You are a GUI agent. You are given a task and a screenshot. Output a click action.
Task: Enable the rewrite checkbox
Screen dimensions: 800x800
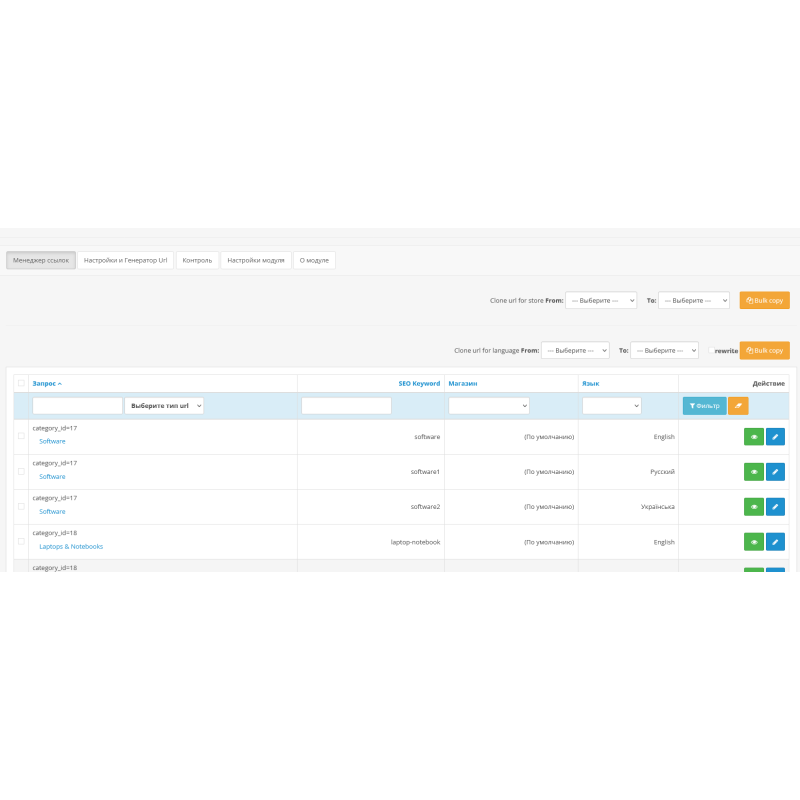[711, 351]
